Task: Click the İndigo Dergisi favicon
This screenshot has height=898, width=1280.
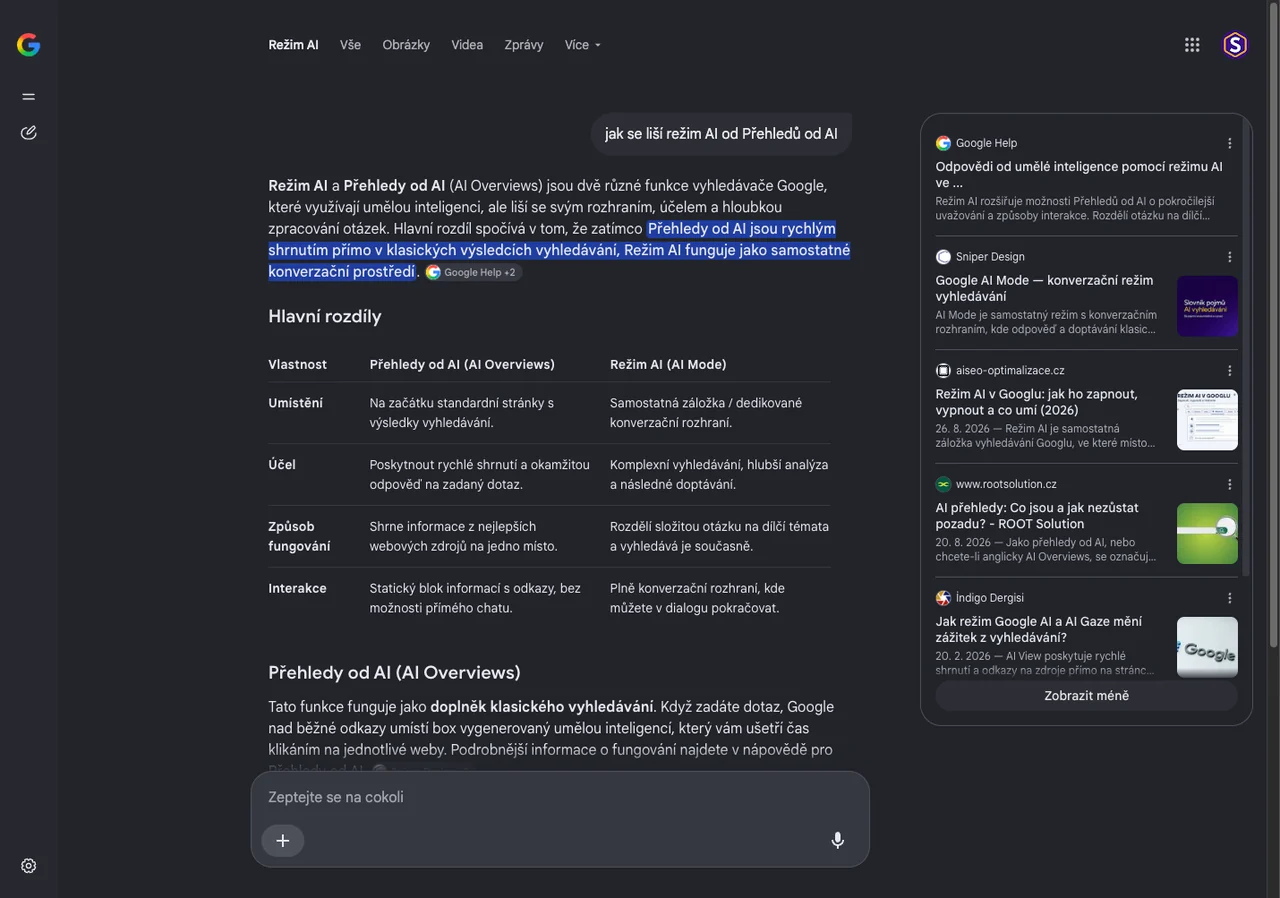Action: coord(943,598)
